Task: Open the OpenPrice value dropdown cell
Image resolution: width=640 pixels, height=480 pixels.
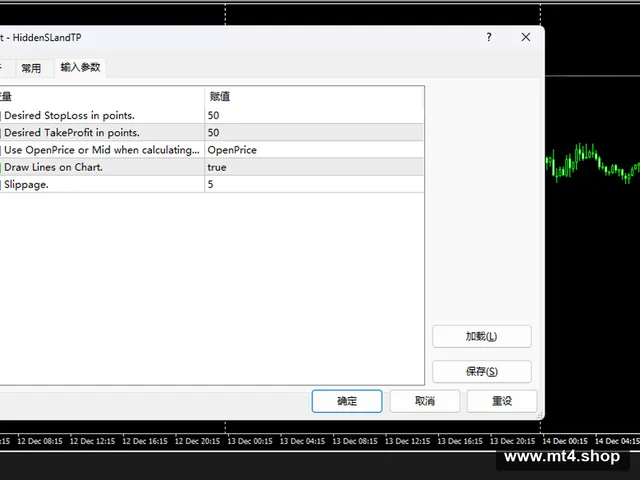Action: (x=313, y=150)
